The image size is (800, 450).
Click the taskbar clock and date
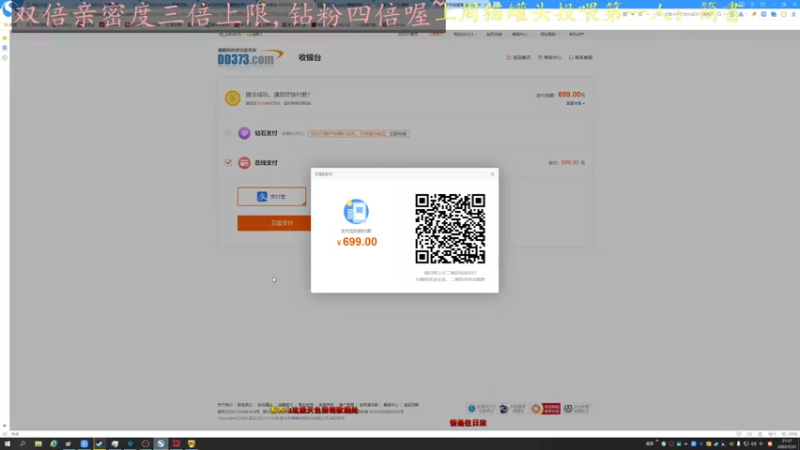pyautogui.click(x=787, y=444)
